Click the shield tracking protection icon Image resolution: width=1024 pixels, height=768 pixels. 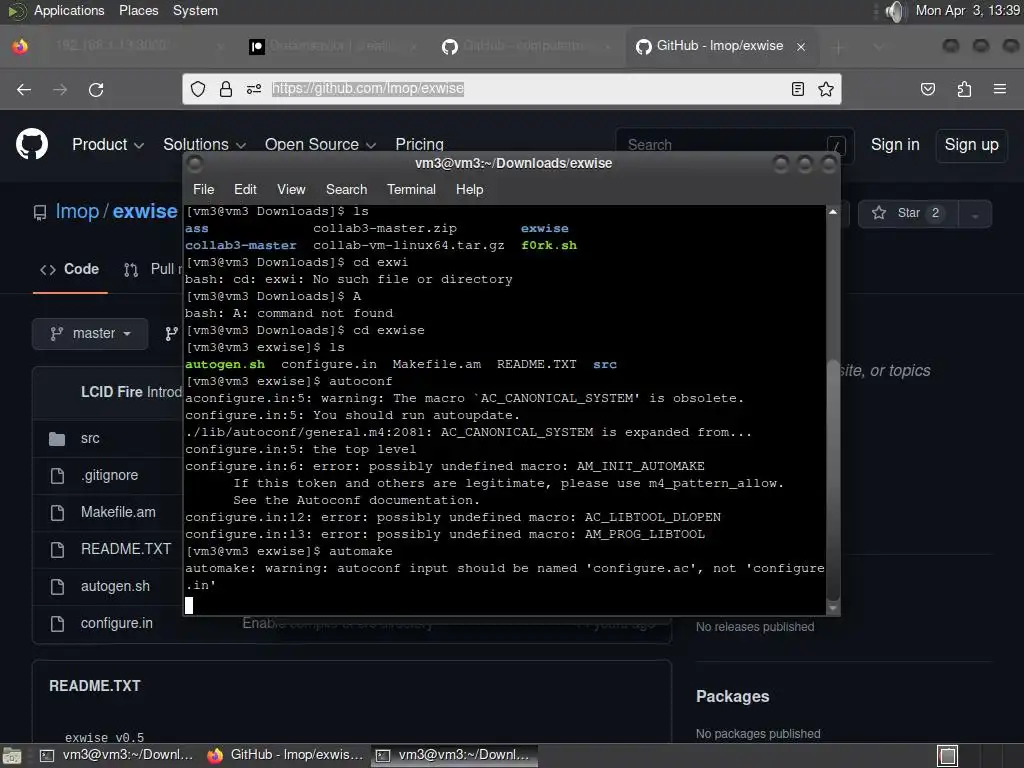pyautogui.click(x=198, y=89)
